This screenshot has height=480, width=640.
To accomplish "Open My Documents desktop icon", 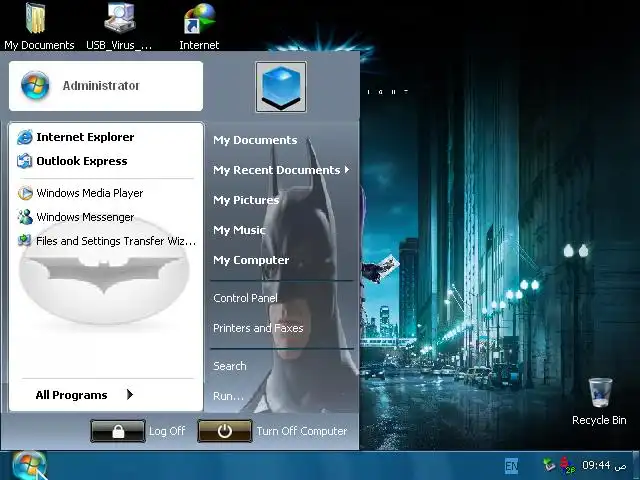I will [39, 26].
